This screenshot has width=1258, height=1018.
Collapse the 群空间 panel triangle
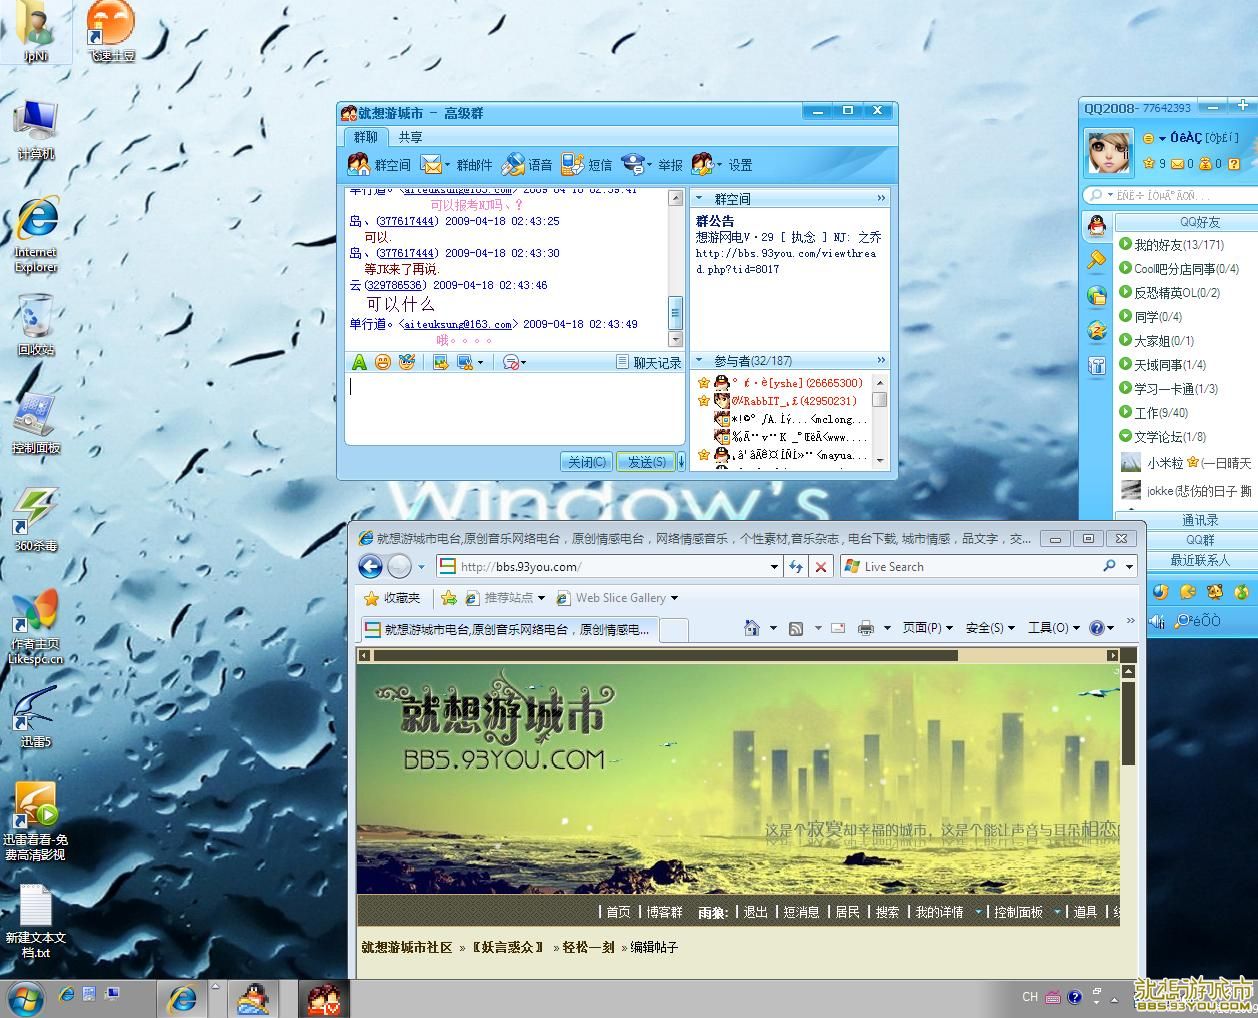700,199
